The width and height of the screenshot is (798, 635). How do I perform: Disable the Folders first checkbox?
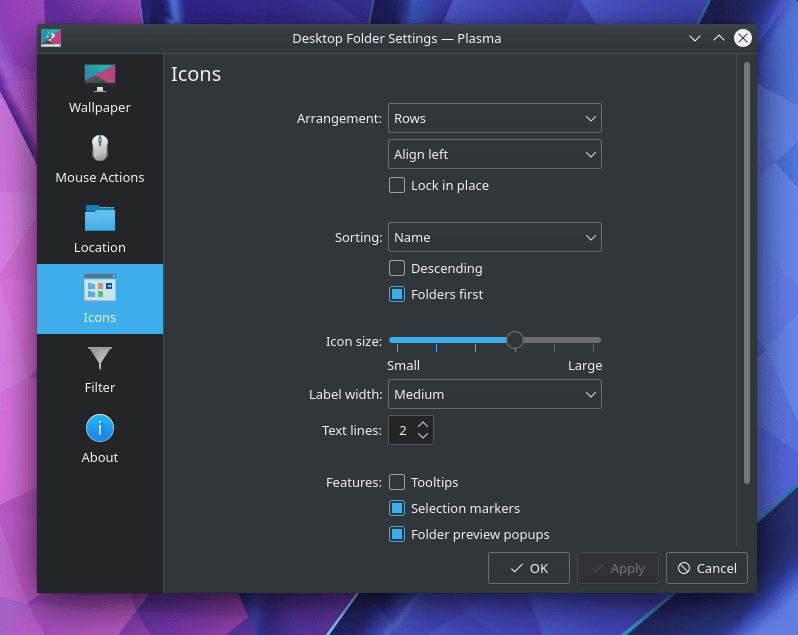[x=397, y=294]
